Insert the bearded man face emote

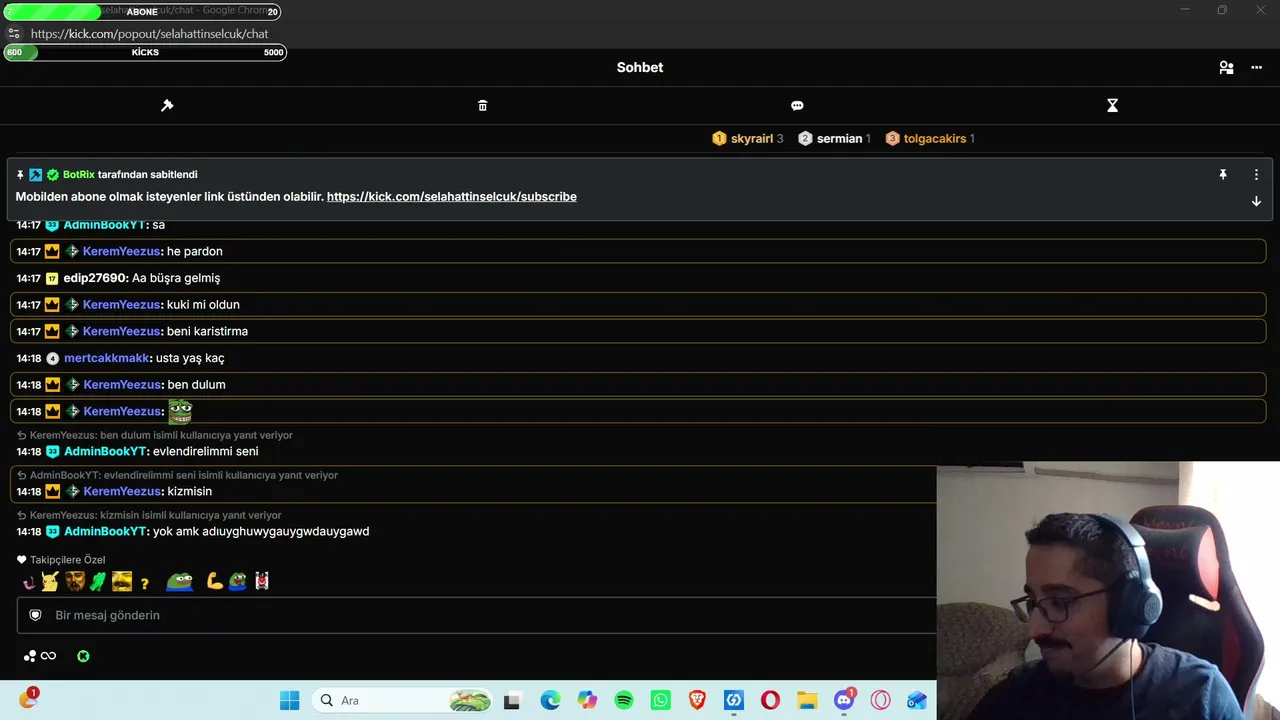74,582
